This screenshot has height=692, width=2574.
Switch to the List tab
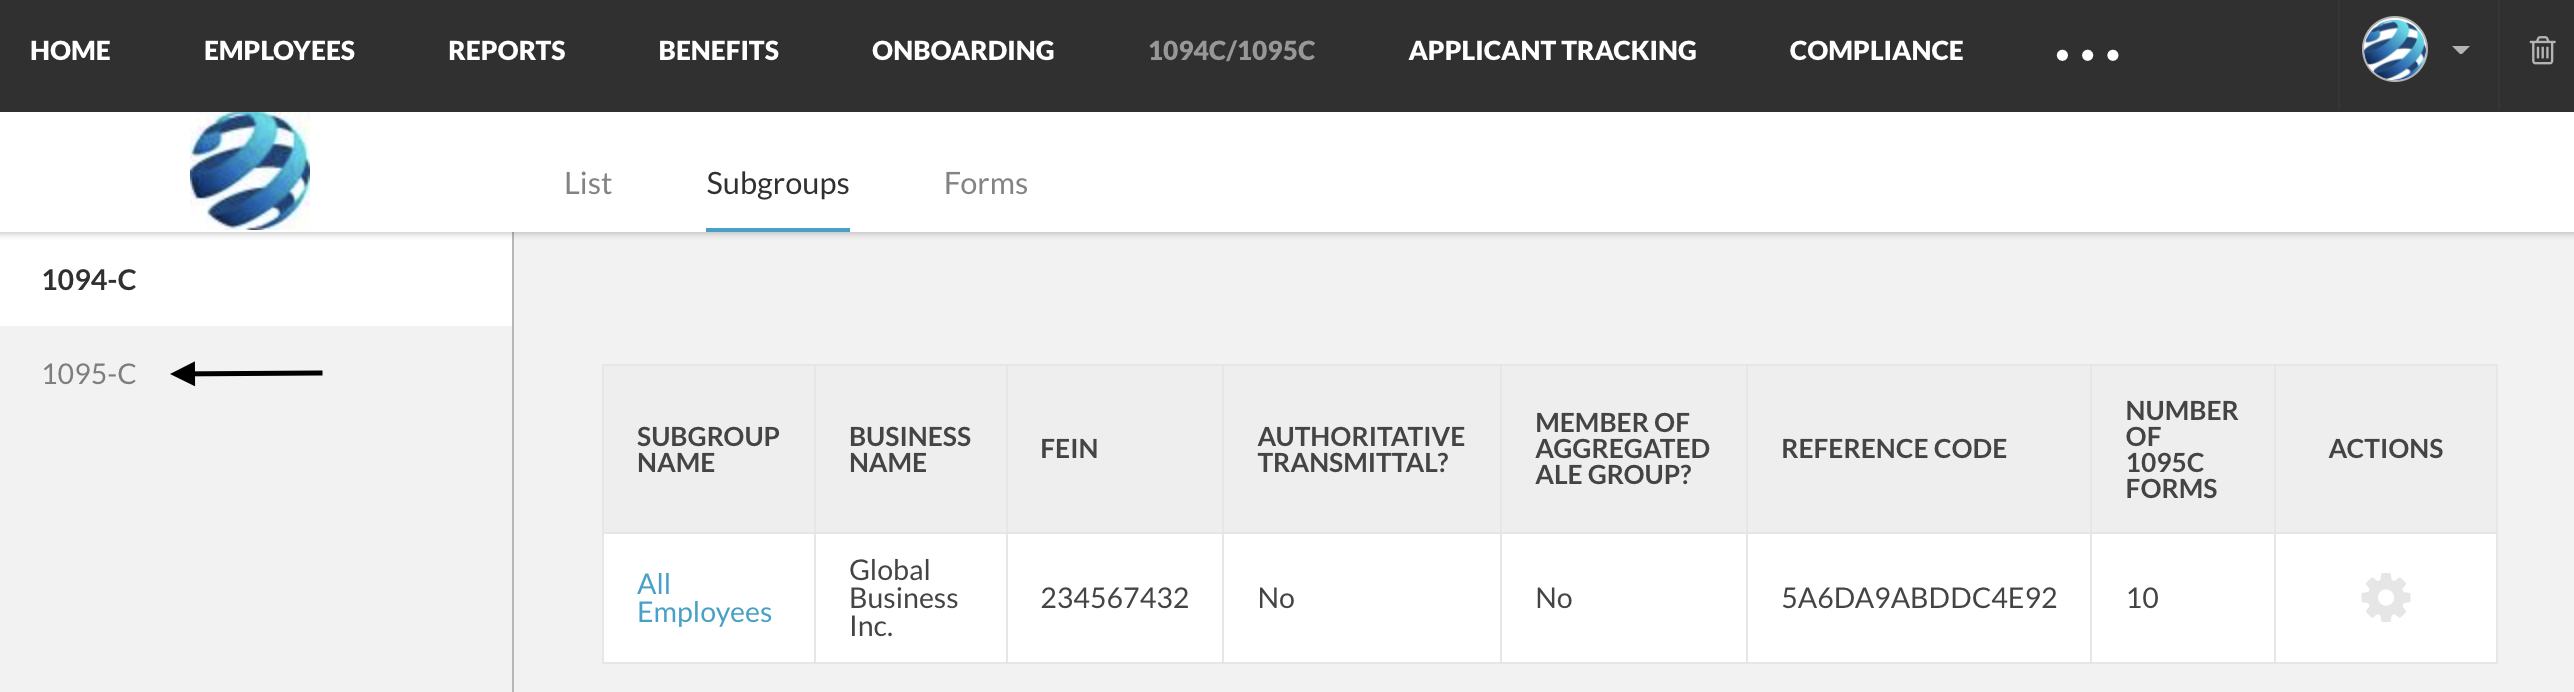588,183
